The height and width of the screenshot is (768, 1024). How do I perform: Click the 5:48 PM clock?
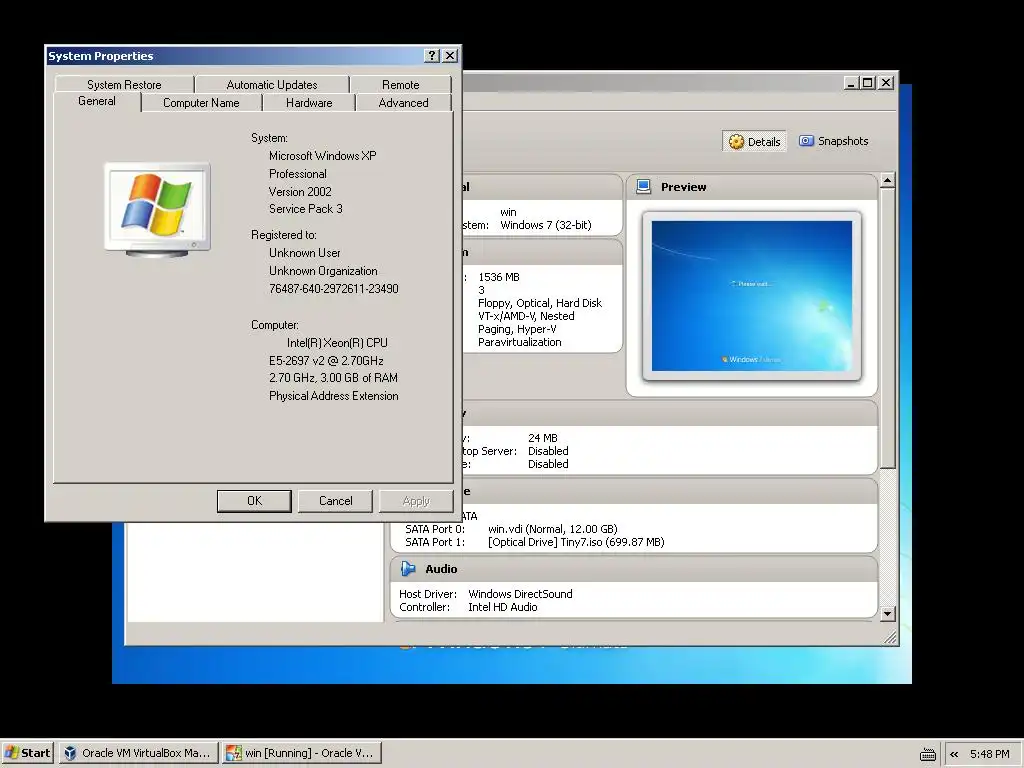(989, 754)
